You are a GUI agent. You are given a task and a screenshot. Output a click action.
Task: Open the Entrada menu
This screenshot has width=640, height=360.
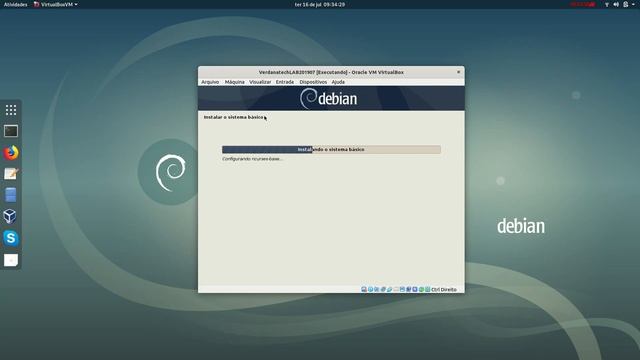[x=284, y=82]
